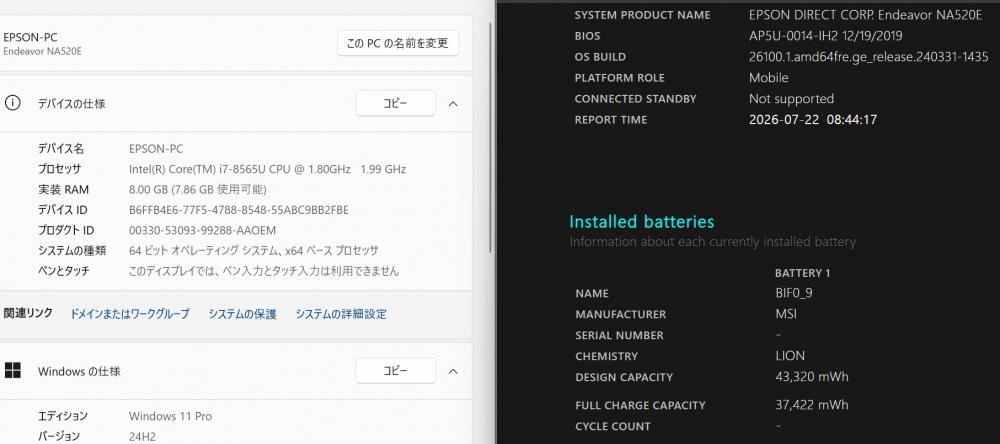This screenshot has height=444, width=1000.
Task: Select design capacity 43,320 mWh
Action: click(x=812, y=376)
